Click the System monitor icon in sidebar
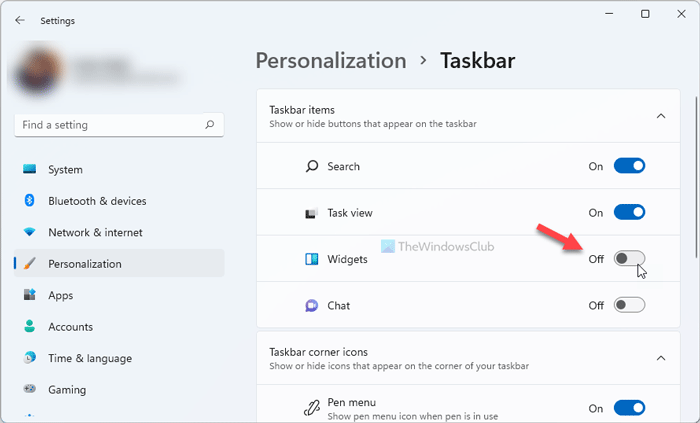 click(x=29, y=170)
